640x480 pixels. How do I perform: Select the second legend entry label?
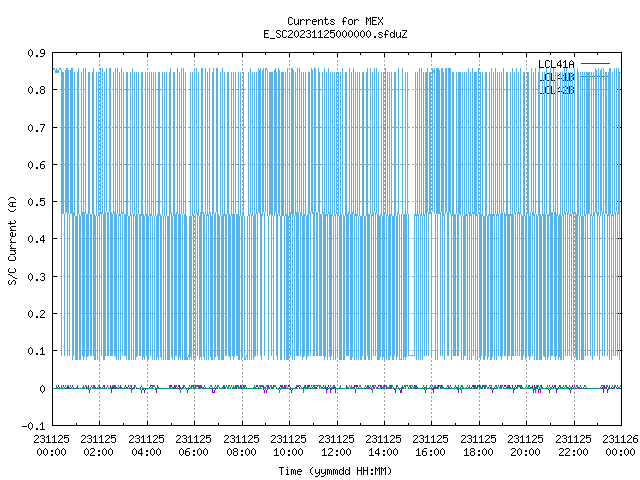click(x=556, y=77)
